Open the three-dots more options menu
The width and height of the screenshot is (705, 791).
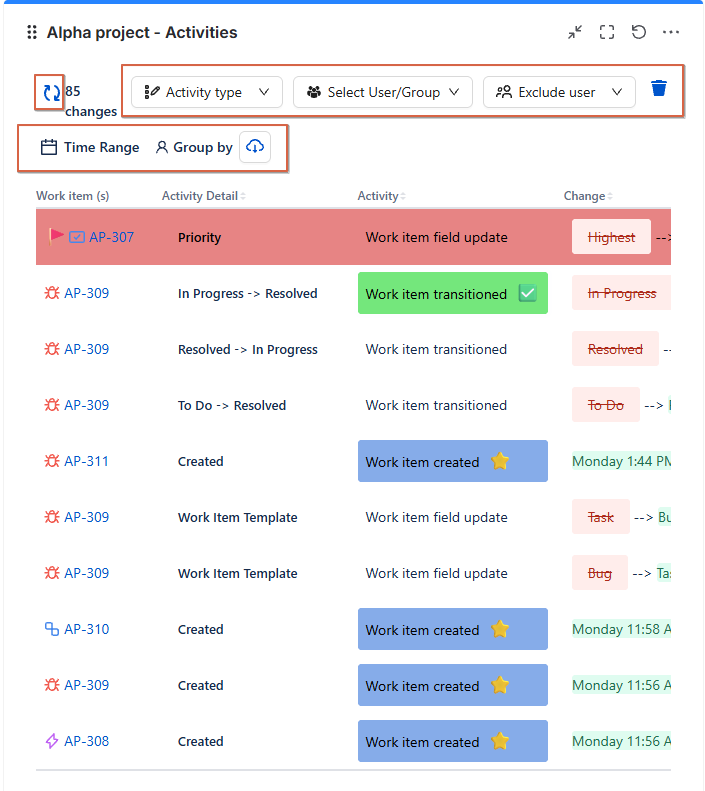click(671, 32)
